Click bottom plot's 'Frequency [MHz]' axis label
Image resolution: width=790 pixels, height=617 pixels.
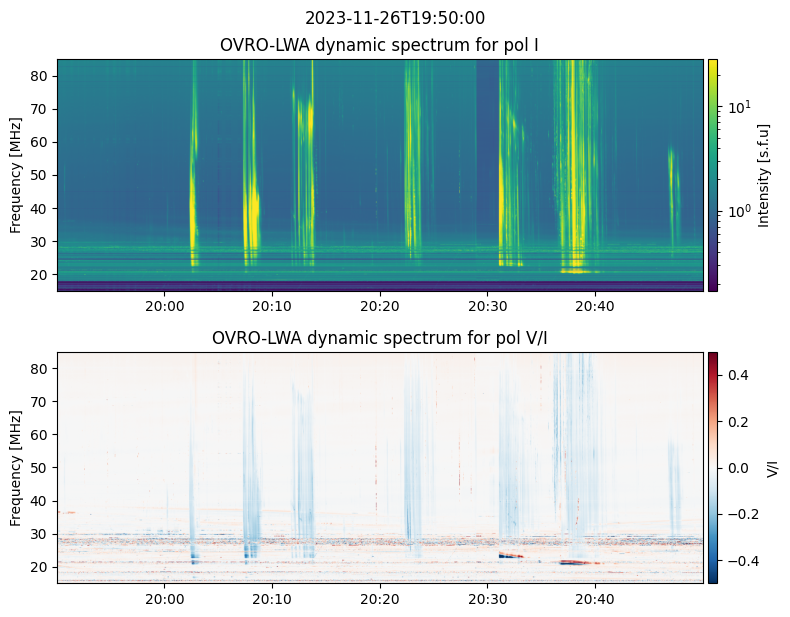[x=16, y=468]
